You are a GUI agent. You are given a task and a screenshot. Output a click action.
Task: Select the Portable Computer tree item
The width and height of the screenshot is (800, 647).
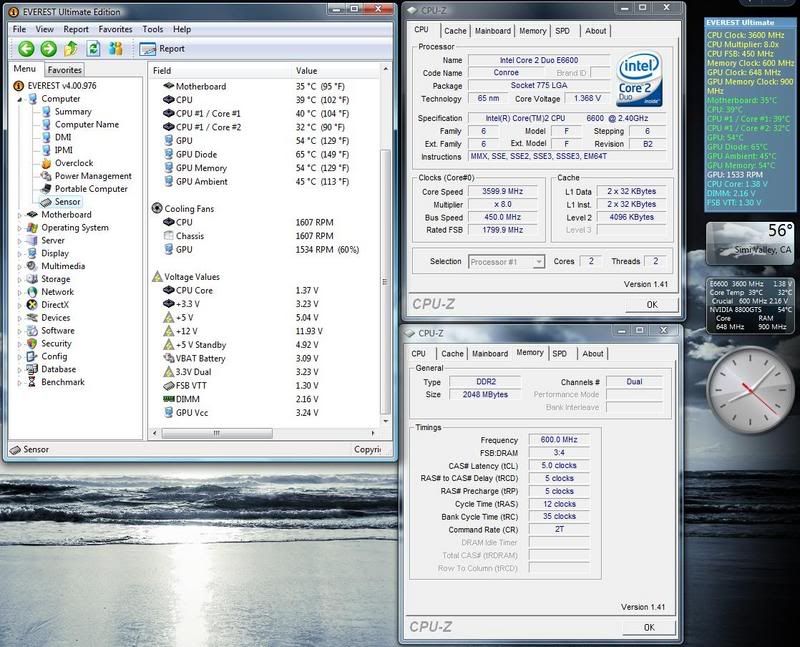(85, 189)
